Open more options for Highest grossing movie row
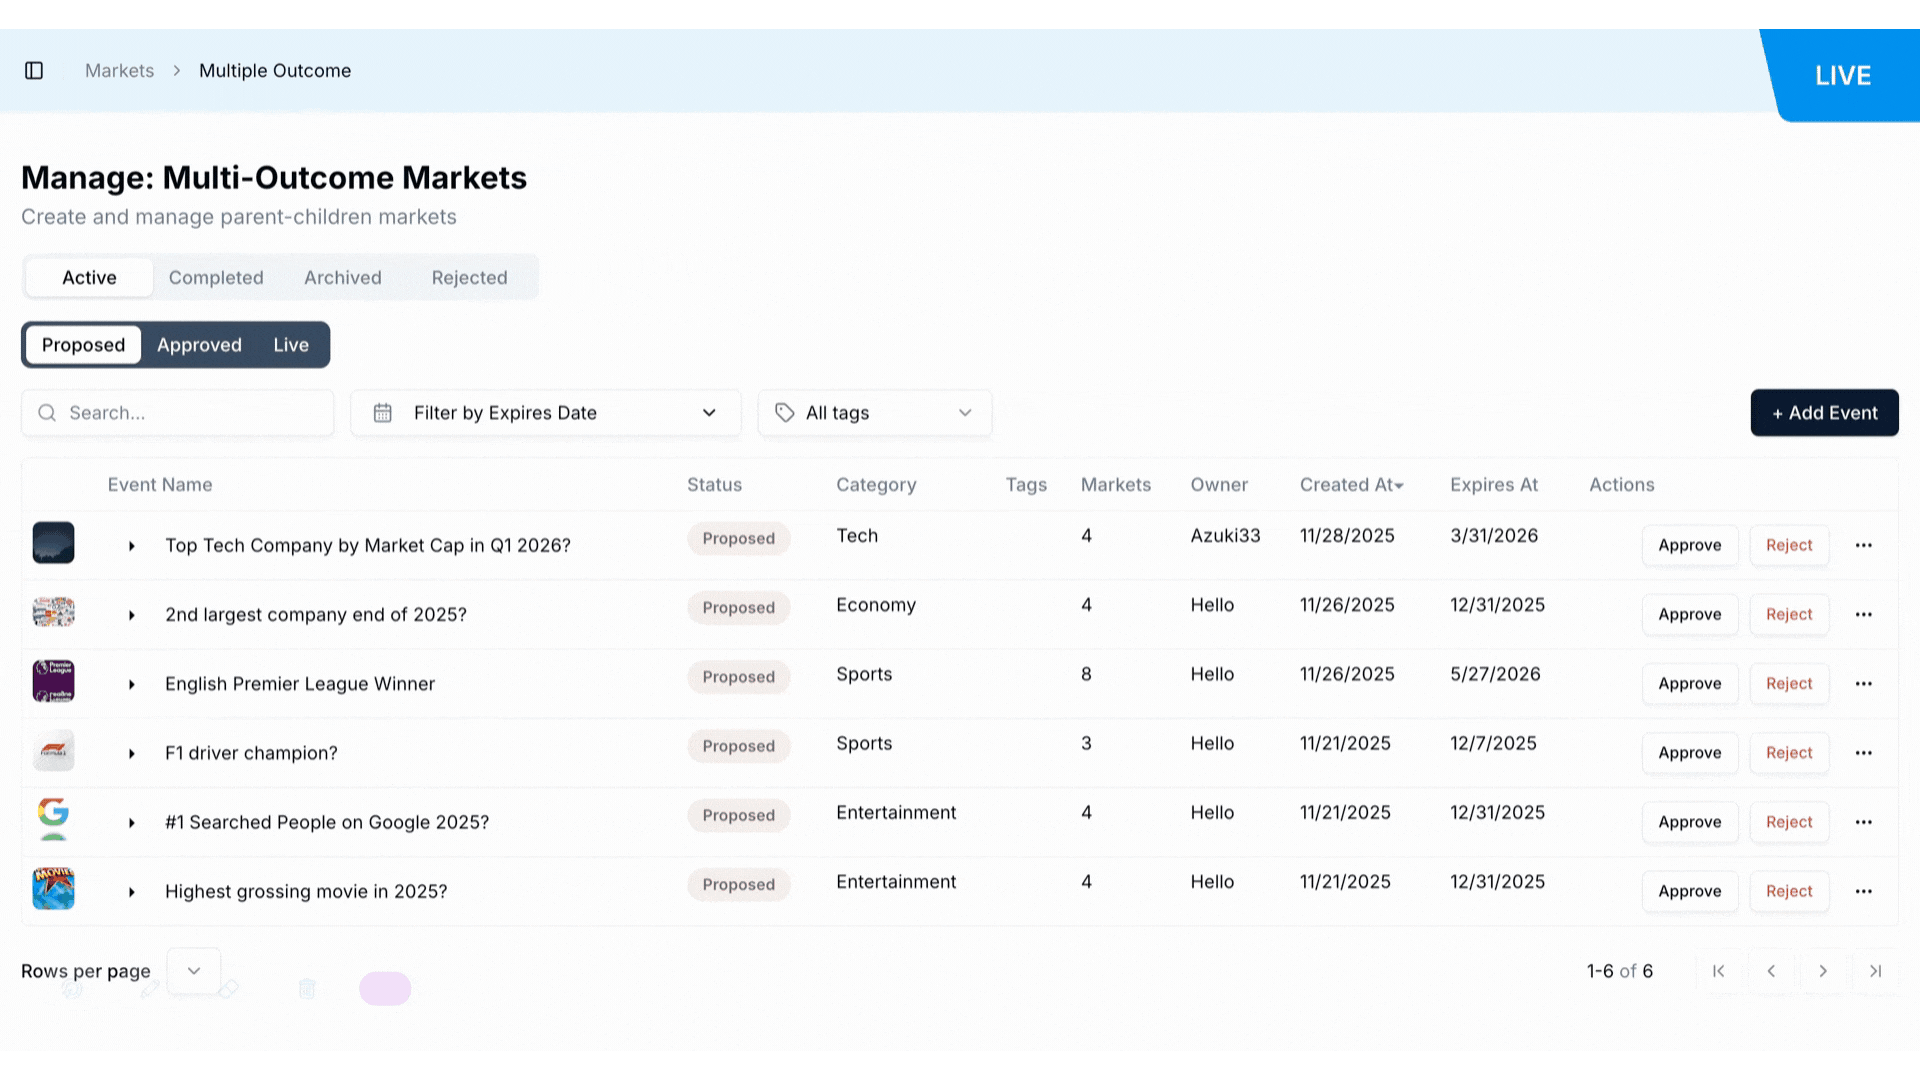The image size is (1920, 1080). click(1863, 891)
